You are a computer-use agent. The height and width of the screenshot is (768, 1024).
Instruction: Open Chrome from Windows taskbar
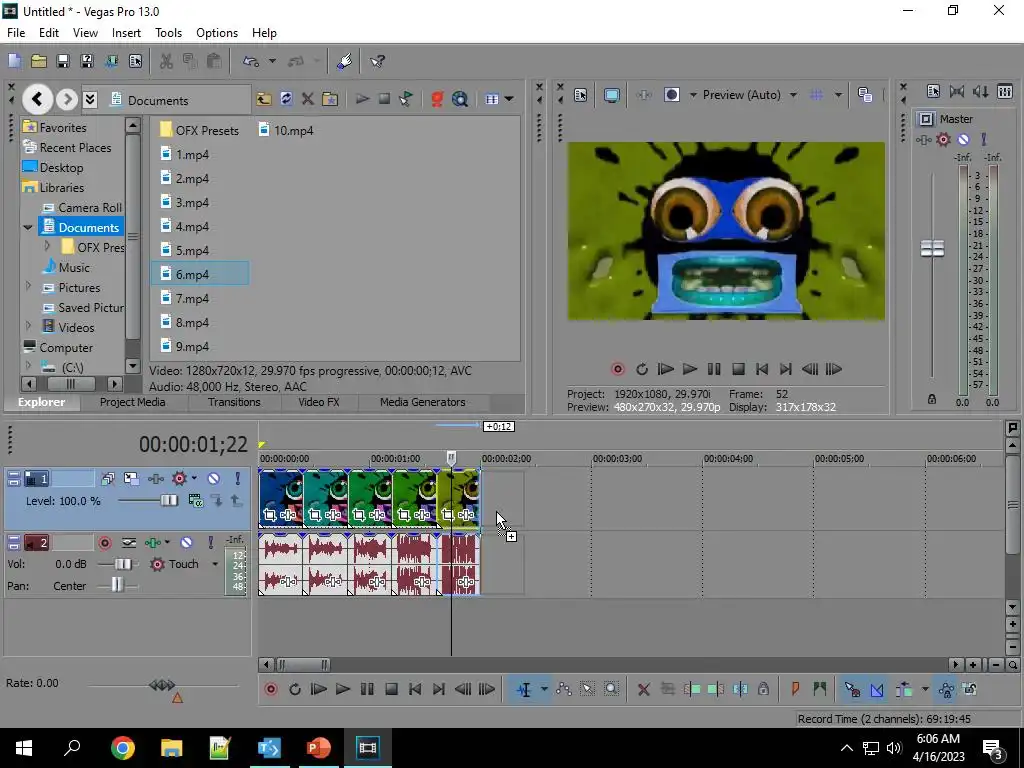[123, 748]
